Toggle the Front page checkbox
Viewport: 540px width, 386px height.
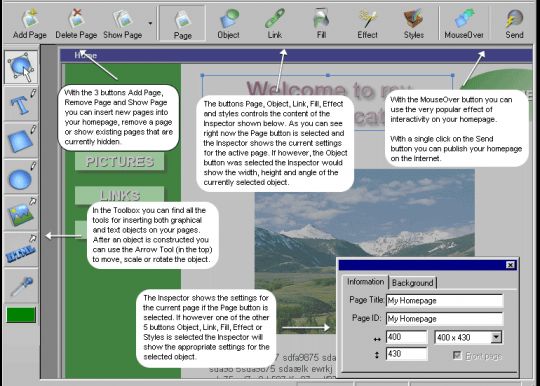(x=457, y=355)
